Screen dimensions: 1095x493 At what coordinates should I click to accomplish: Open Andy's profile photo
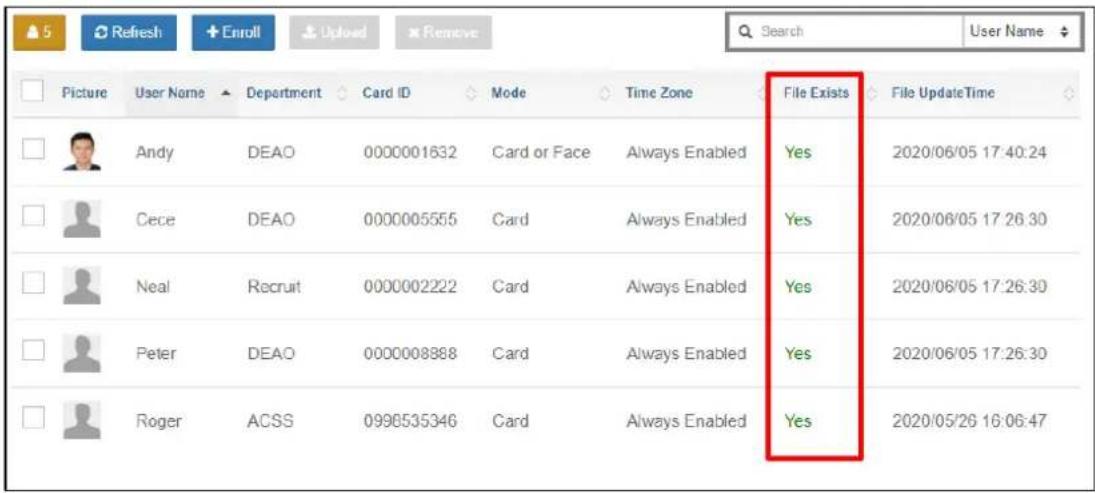(x=82, y=152)
